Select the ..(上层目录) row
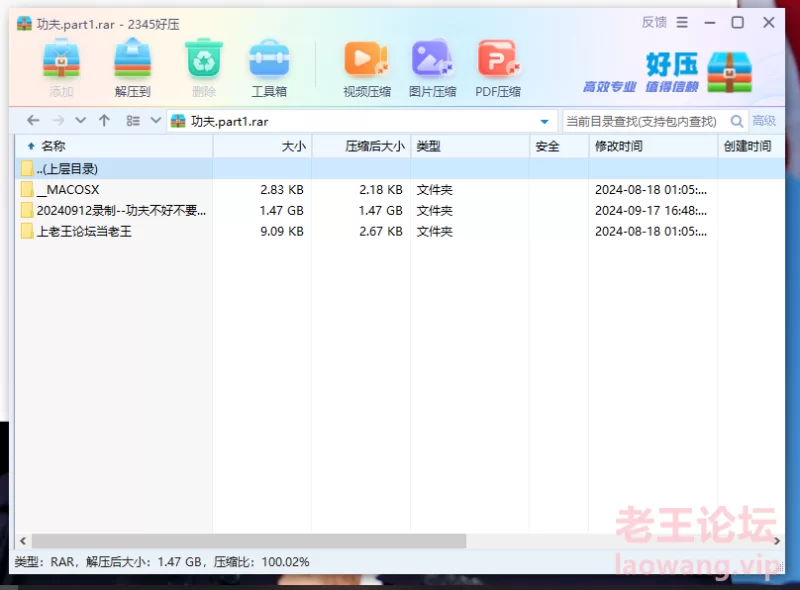Image resolution: width=800 pixels, height=590 pixels. coord(400,168)
